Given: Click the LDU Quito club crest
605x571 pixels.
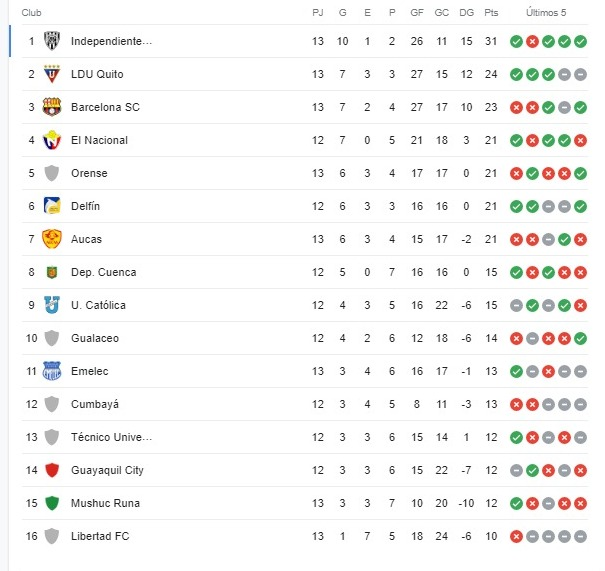Looking at the screenshot, I should 52,74.
